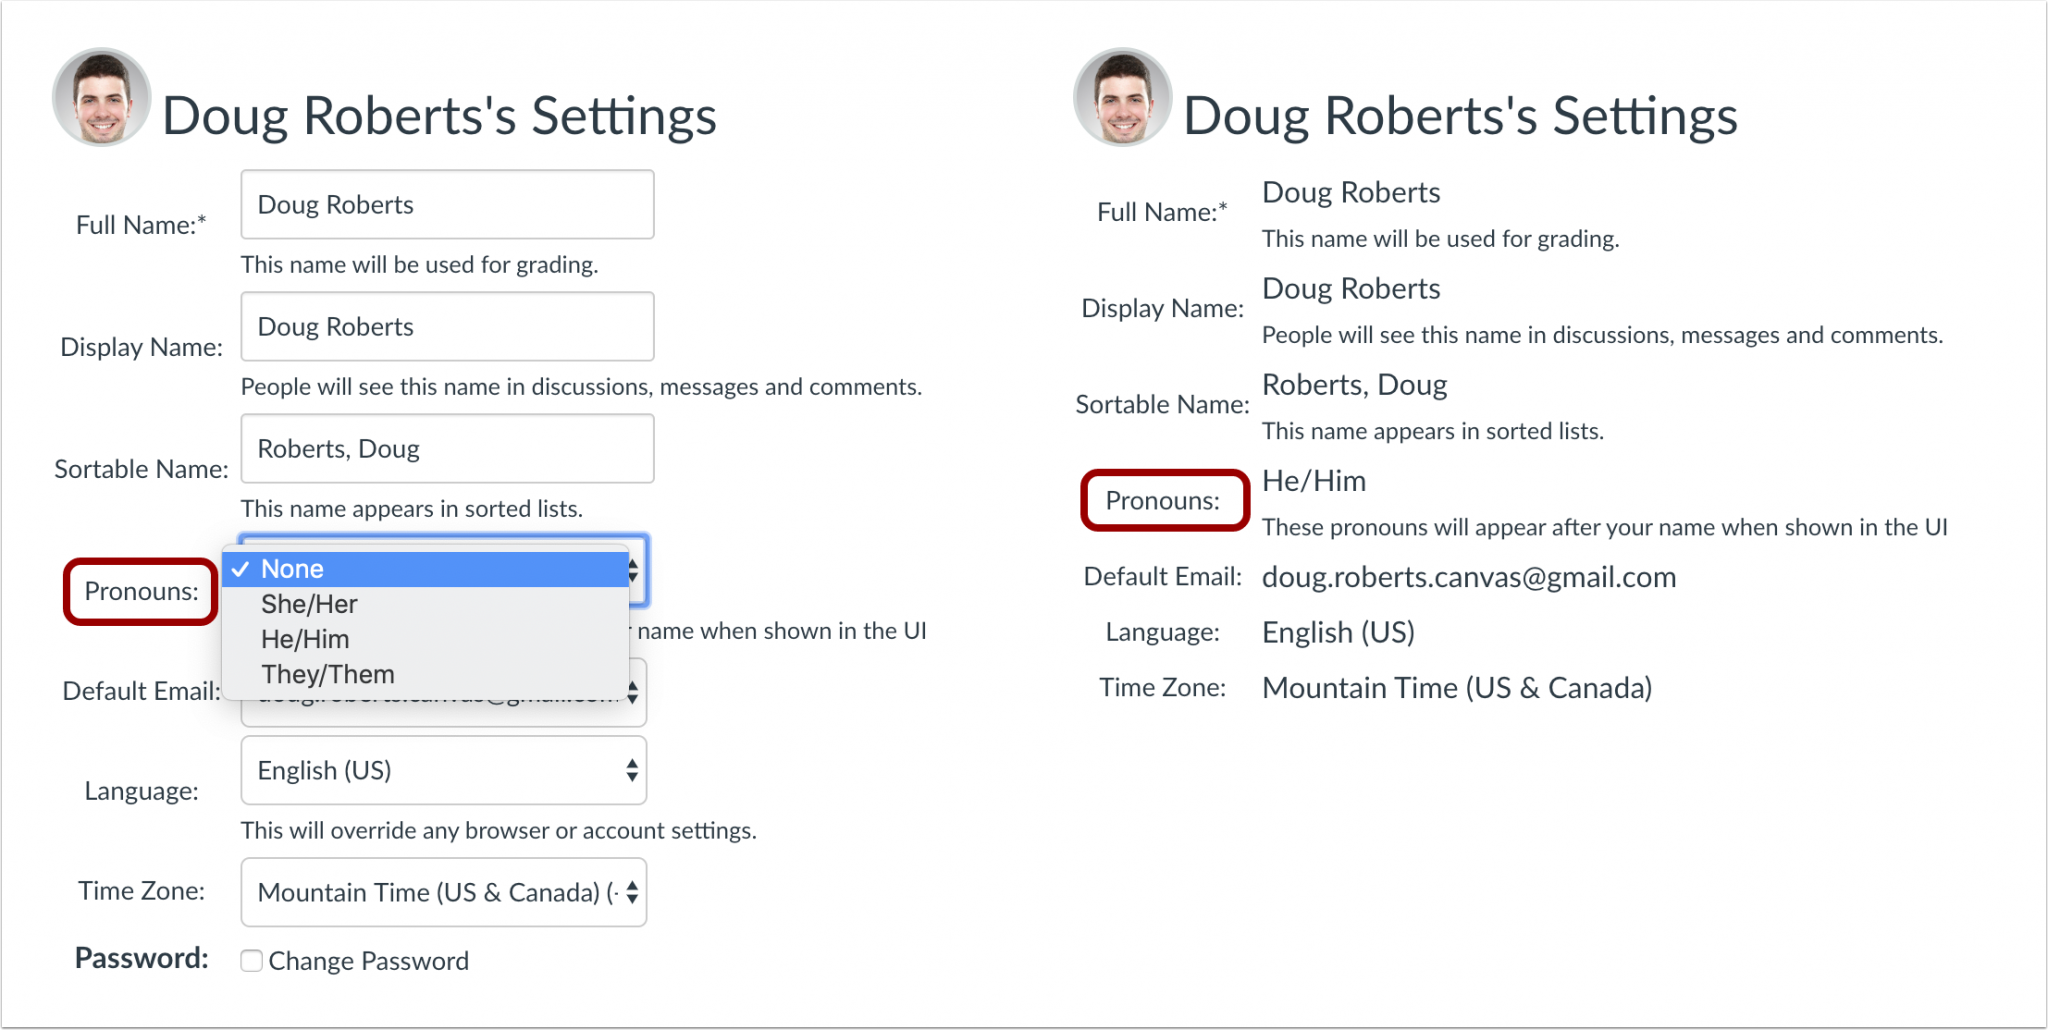Click 'Roberts, Doug' value in right panel
The width and height of the screenshot is (2048, 1030).
click(1355, 385)
